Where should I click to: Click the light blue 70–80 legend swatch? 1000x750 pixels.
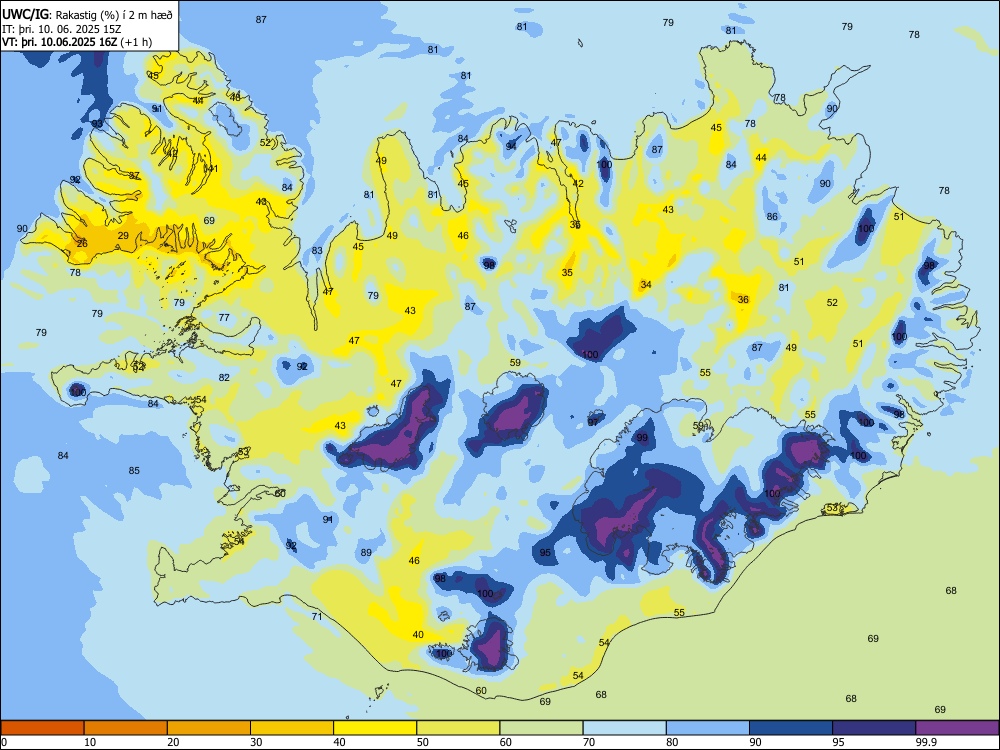[x=624, y=728]
